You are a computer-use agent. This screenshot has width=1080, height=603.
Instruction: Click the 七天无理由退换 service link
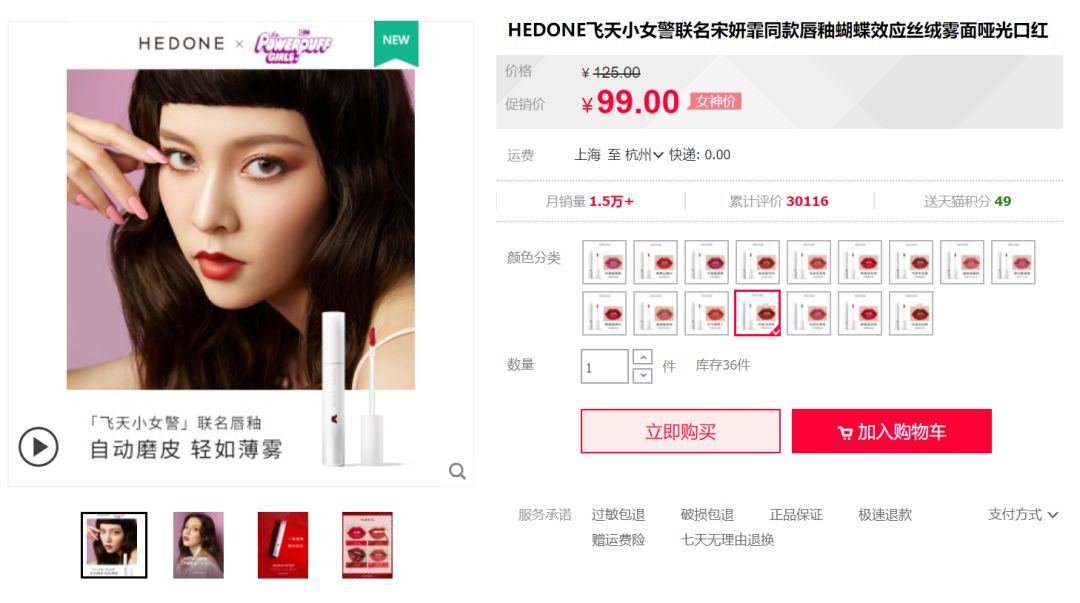[727, 540]
